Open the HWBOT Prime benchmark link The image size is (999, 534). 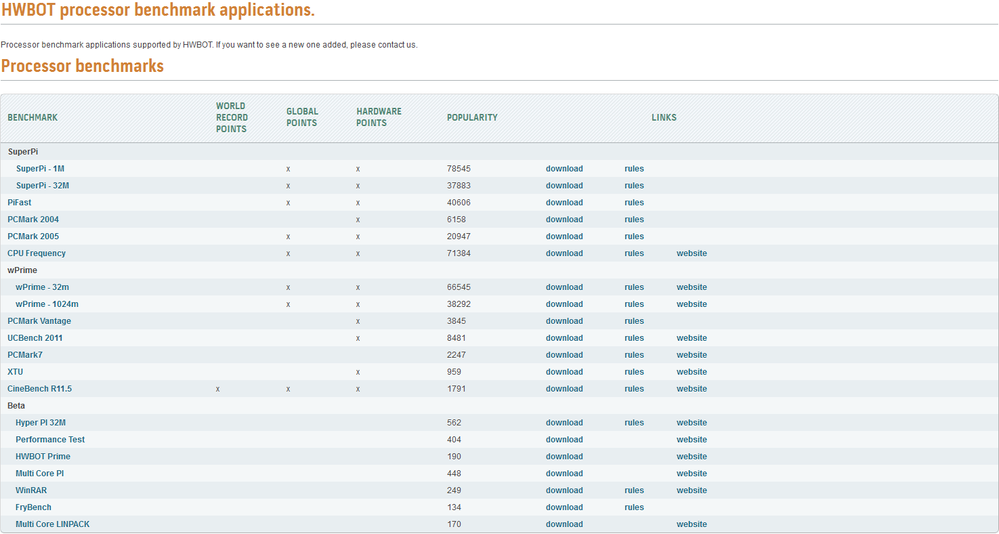[x=43, y=456]
